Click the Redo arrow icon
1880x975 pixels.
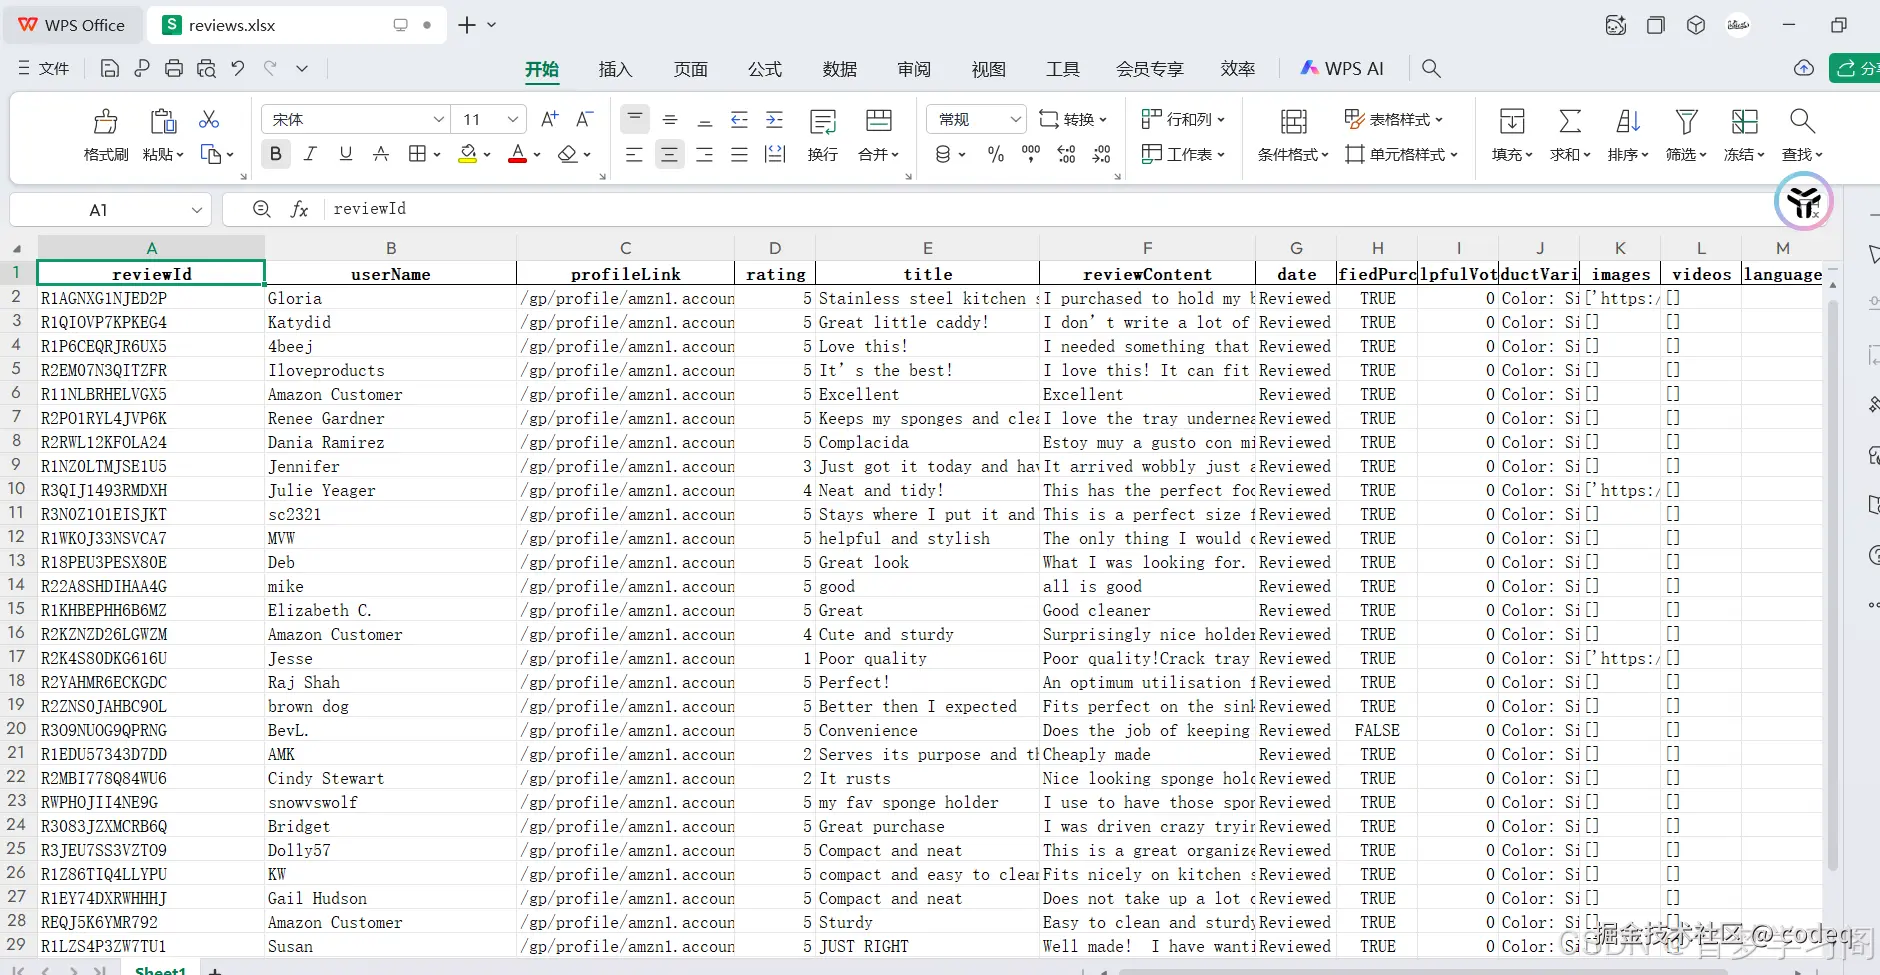(x=270, y=68)
